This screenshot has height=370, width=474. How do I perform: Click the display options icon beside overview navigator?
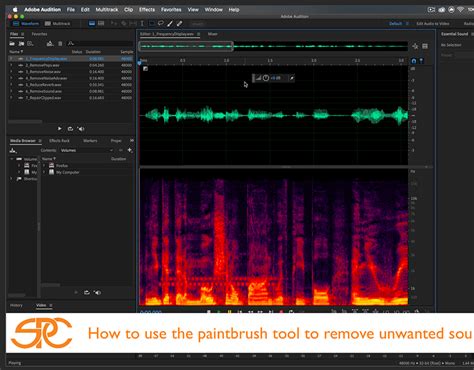pyautogui.click(x=425, y=46)
